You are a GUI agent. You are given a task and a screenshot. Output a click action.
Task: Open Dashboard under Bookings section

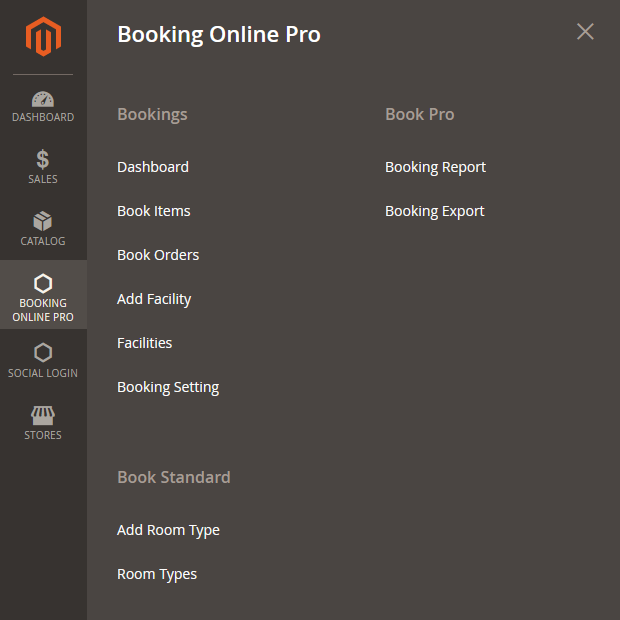(153, 167)
